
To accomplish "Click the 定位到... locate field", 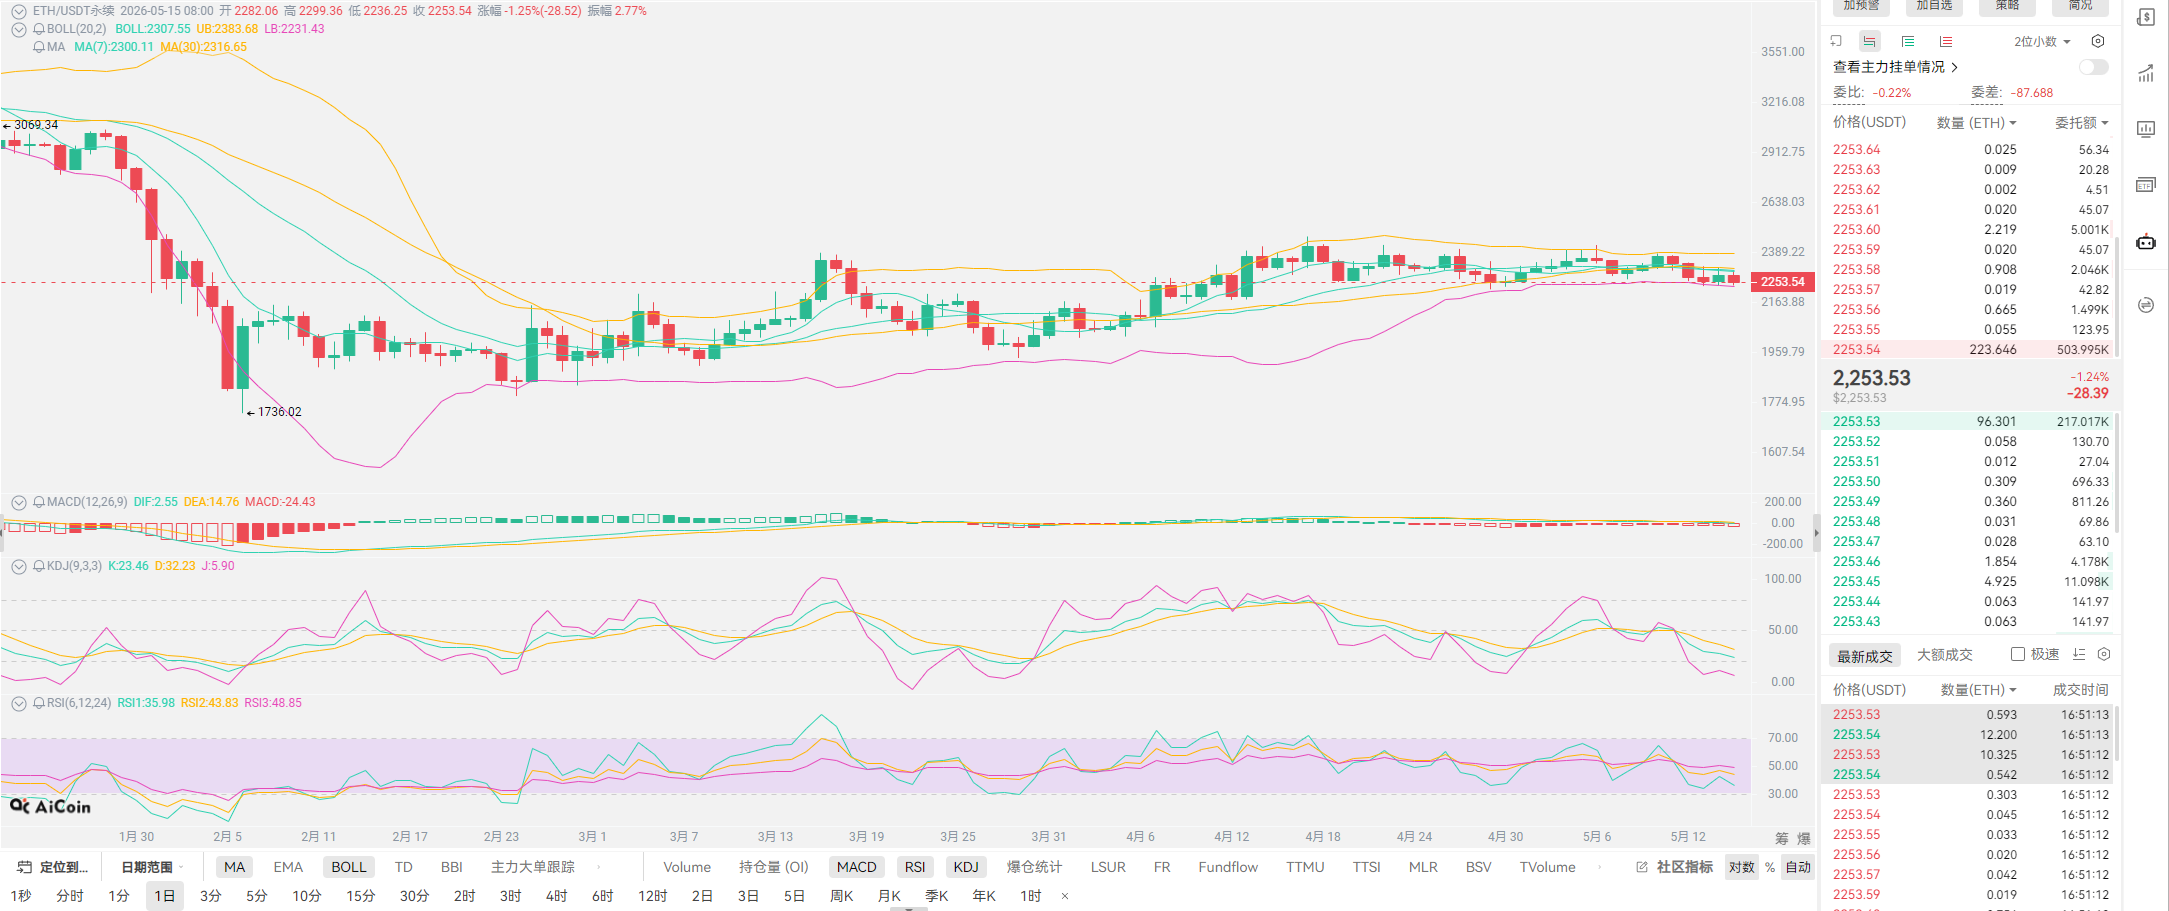I will [x=53, y=867].
